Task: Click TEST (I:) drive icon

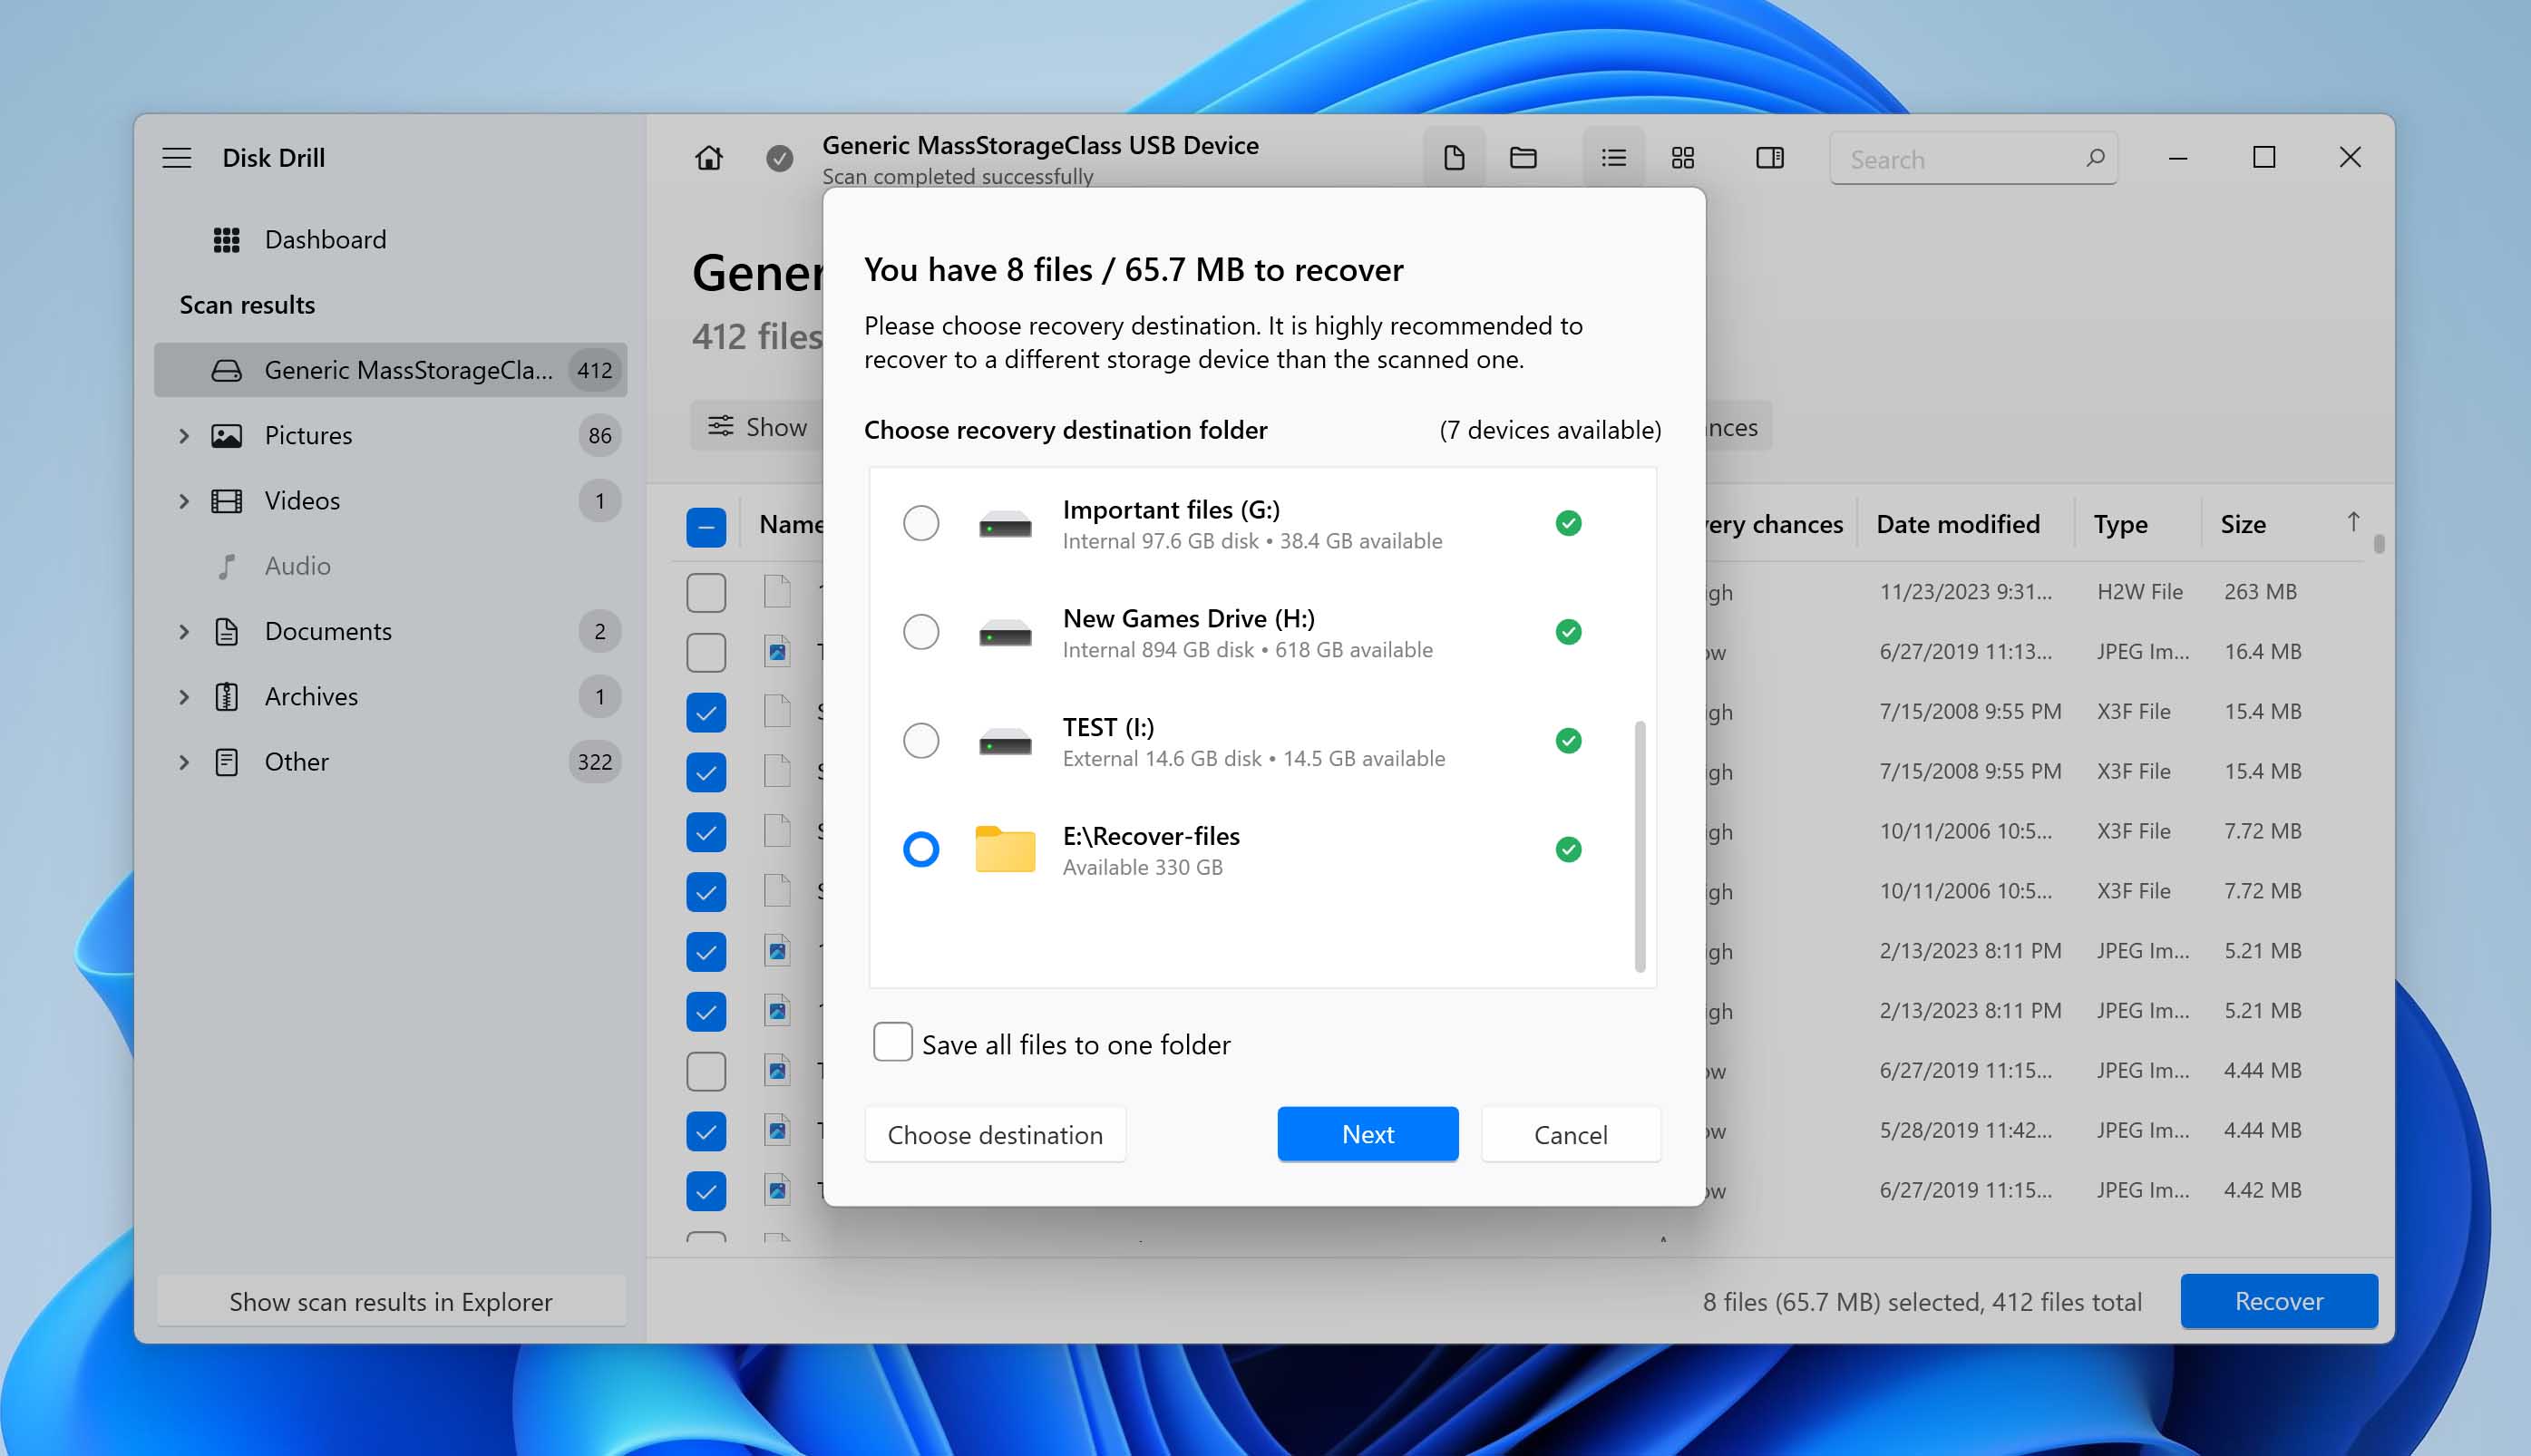Action: pyautogui.click(x=1005, y=742)
